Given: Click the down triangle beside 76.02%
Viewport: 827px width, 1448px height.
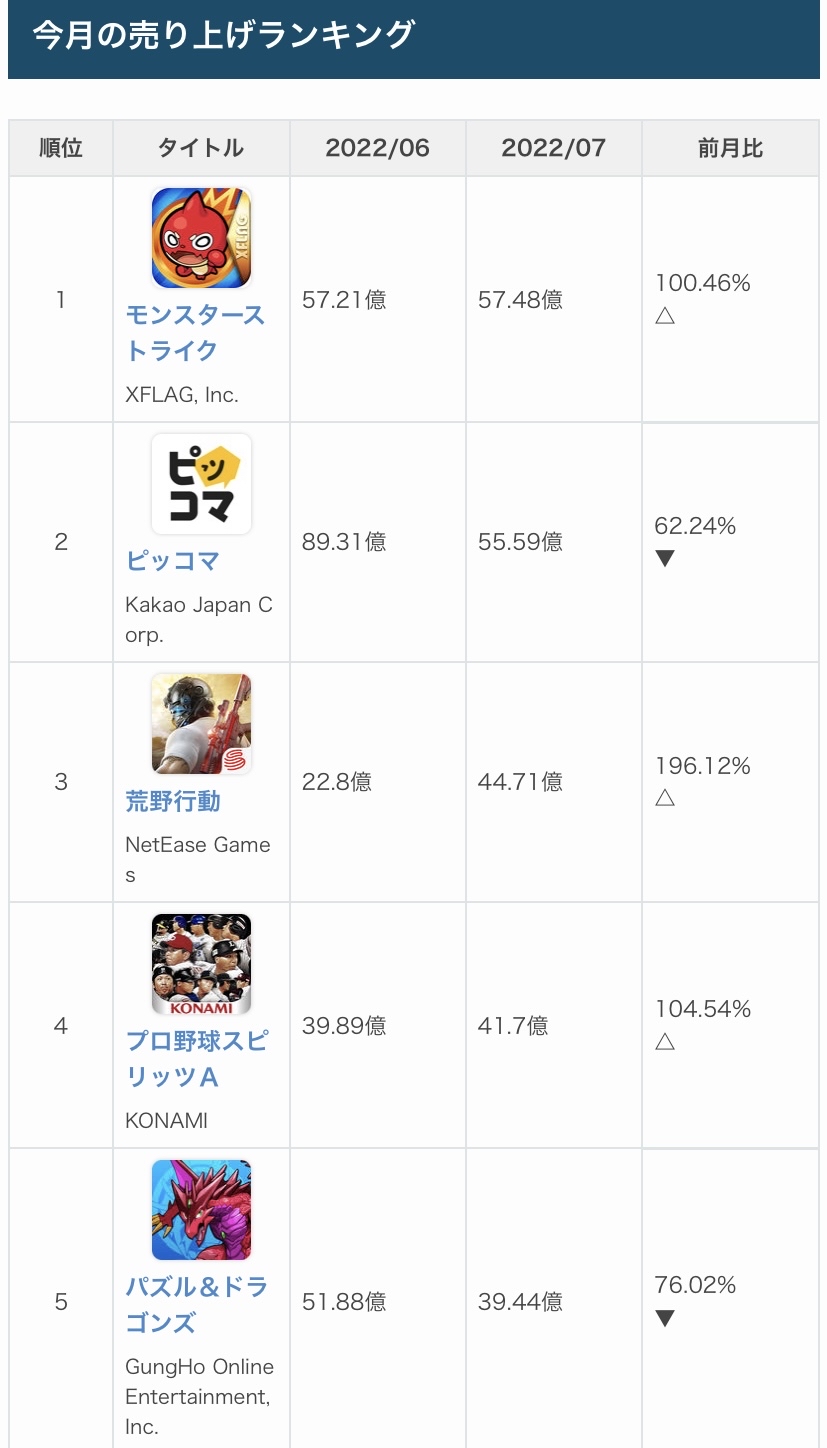Looking at the screenshot, I should (x=665, y=1318).
